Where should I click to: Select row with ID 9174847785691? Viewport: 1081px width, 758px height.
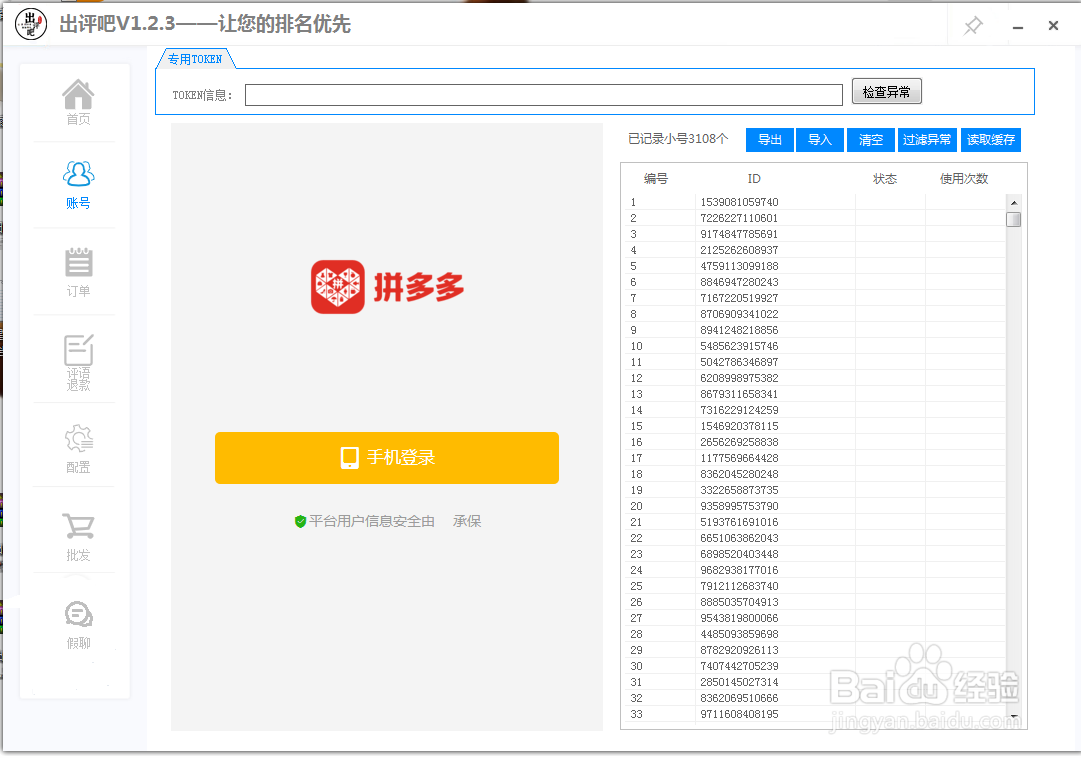pyautogui.click(x=815, y=234)
